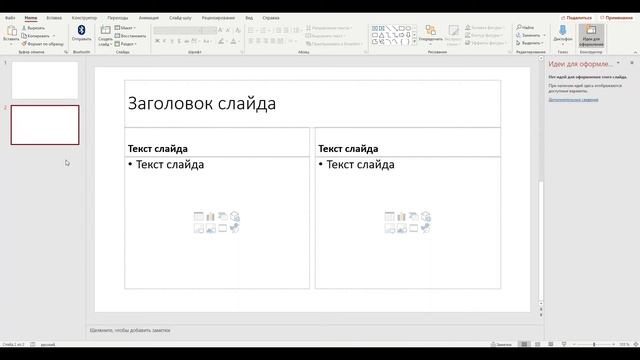Viewport: 640px width, 360px height.
Task: Switch to the View (Вид) tab
Action: [x=249, y=18]
